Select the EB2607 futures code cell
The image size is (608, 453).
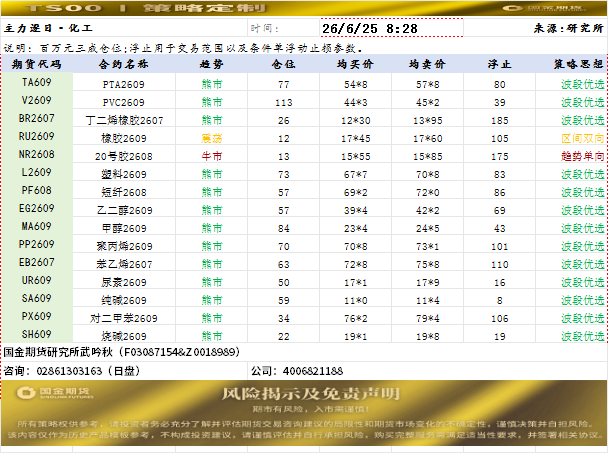pyautogui.click(x=36, y=262)
